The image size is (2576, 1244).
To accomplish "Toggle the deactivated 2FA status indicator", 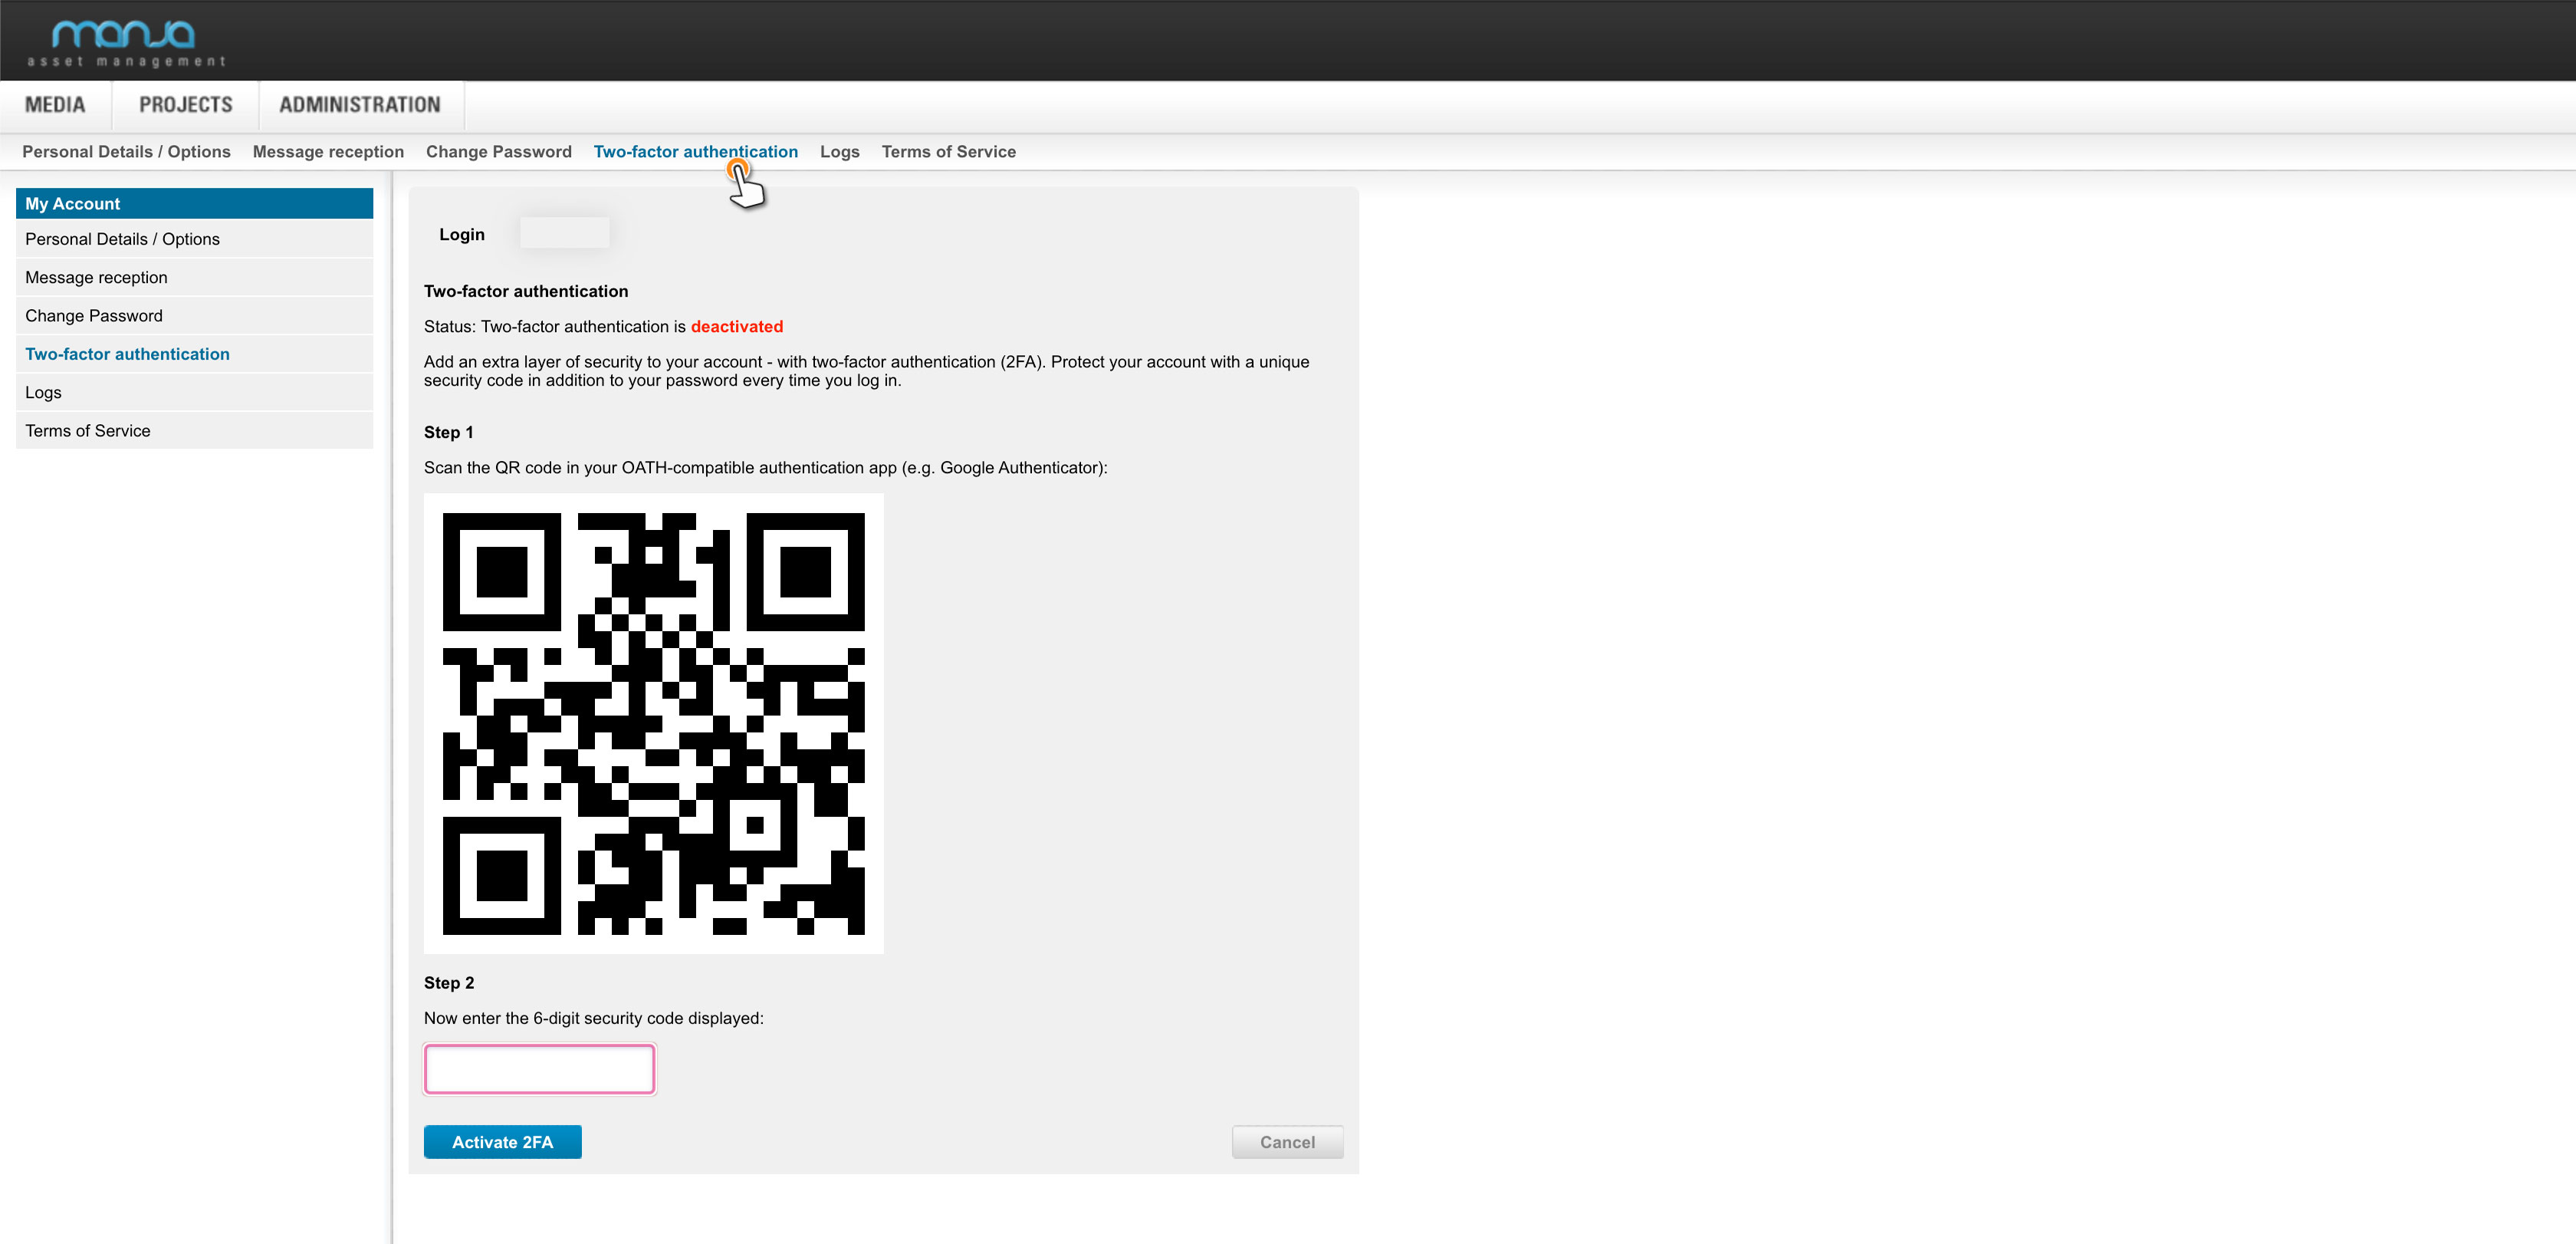I will [736, 327].
